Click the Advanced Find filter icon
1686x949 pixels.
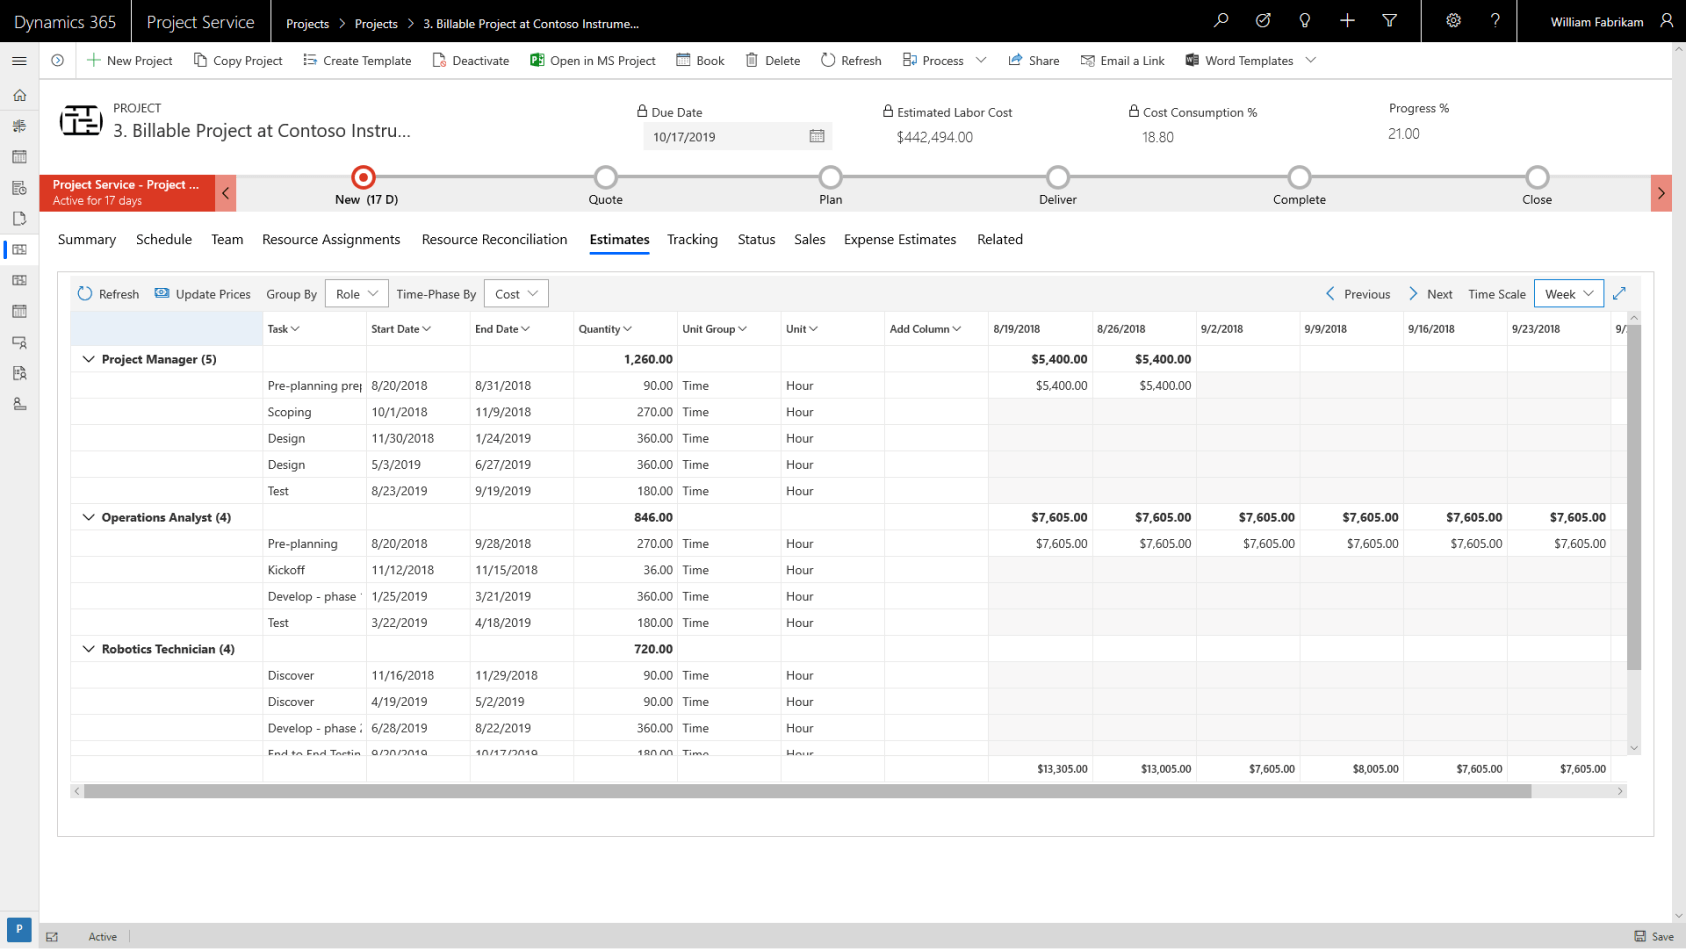[1390, 20]
